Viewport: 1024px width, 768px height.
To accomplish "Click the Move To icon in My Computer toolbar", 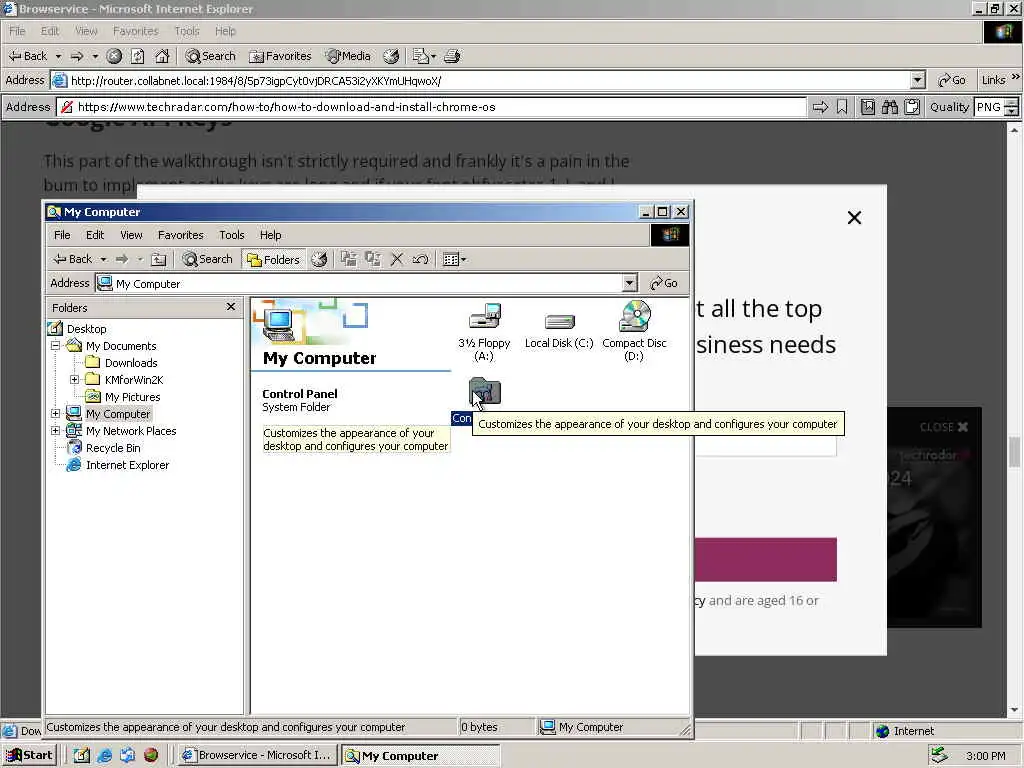I will [x=349, y=259].
